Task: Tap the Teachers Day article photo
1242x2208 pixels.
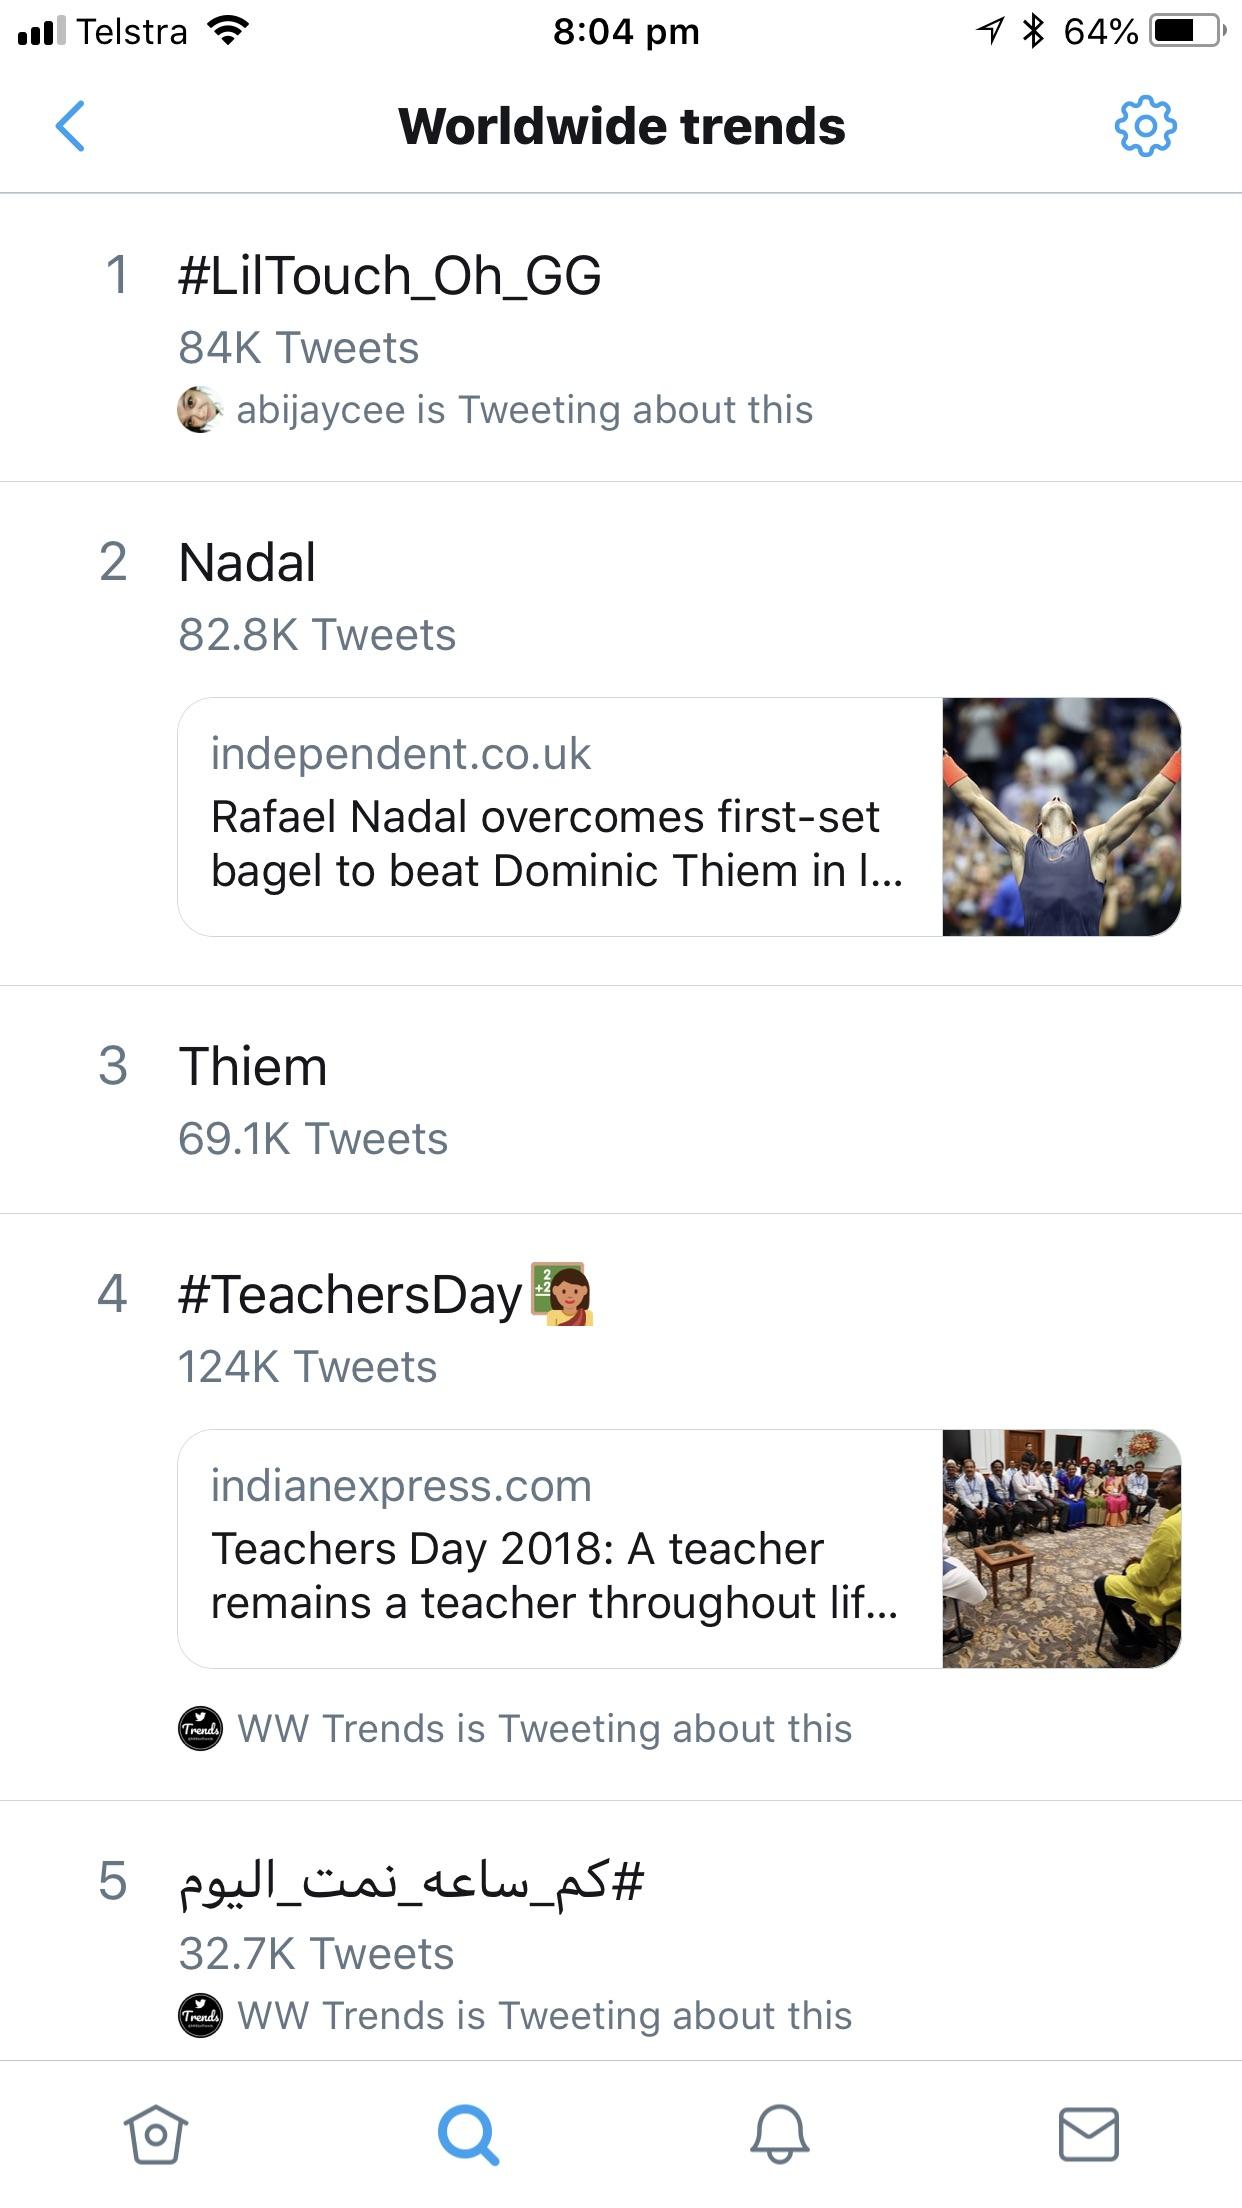Action: pos(1063,1547)
